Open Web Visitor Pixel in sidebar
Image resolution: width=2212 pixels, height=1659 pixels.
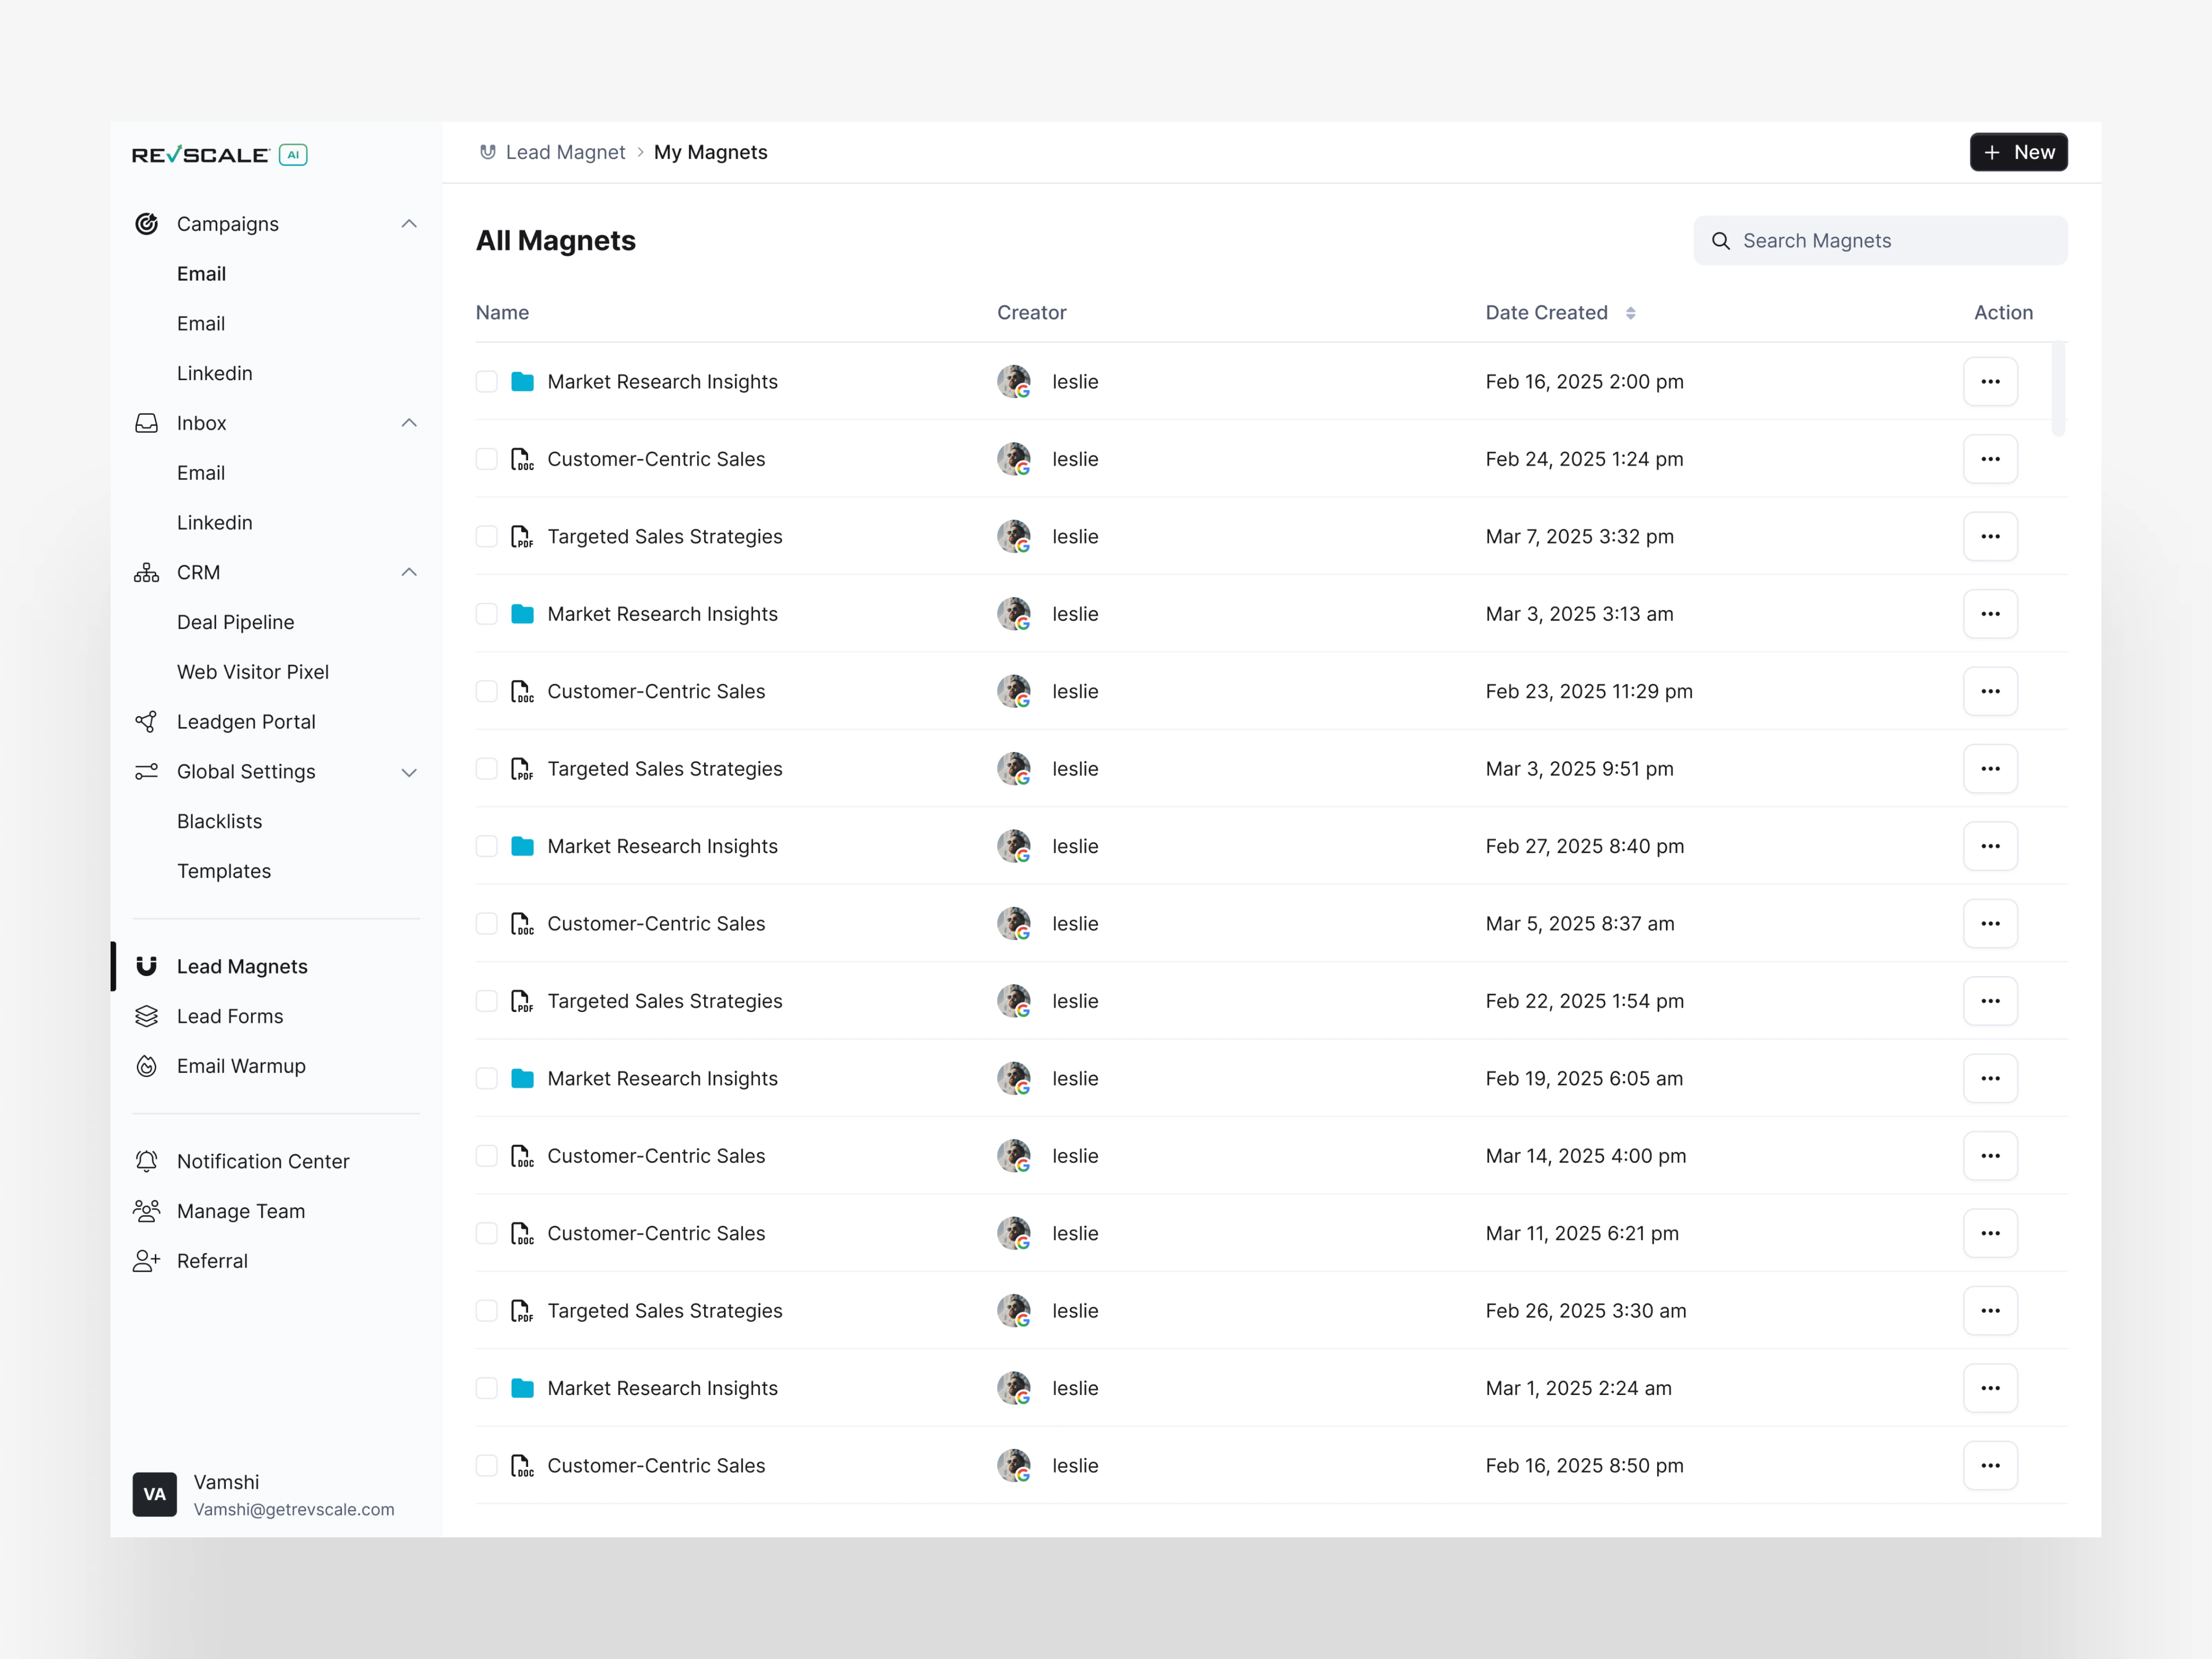(253, 672)
